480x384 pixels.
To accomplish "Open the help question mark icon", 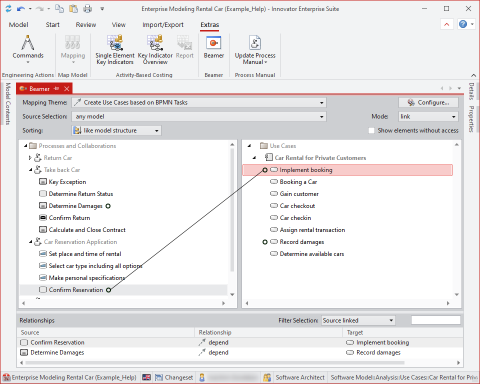I will 463,24.
